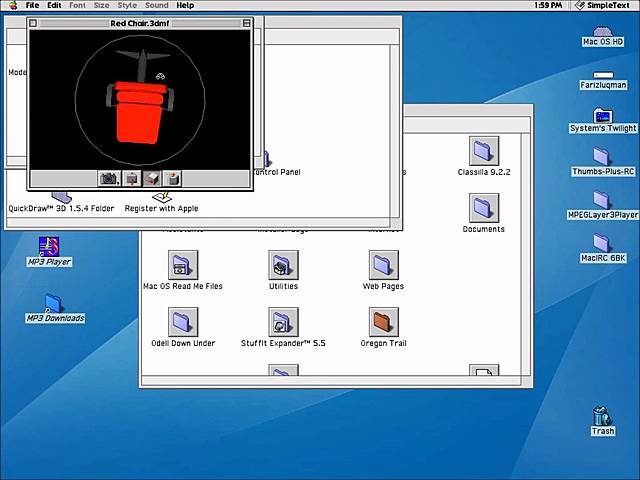Image resolution: width=640 pixels, height=480 pixels.
Task: Open the File menu
Action: [32, 5]
